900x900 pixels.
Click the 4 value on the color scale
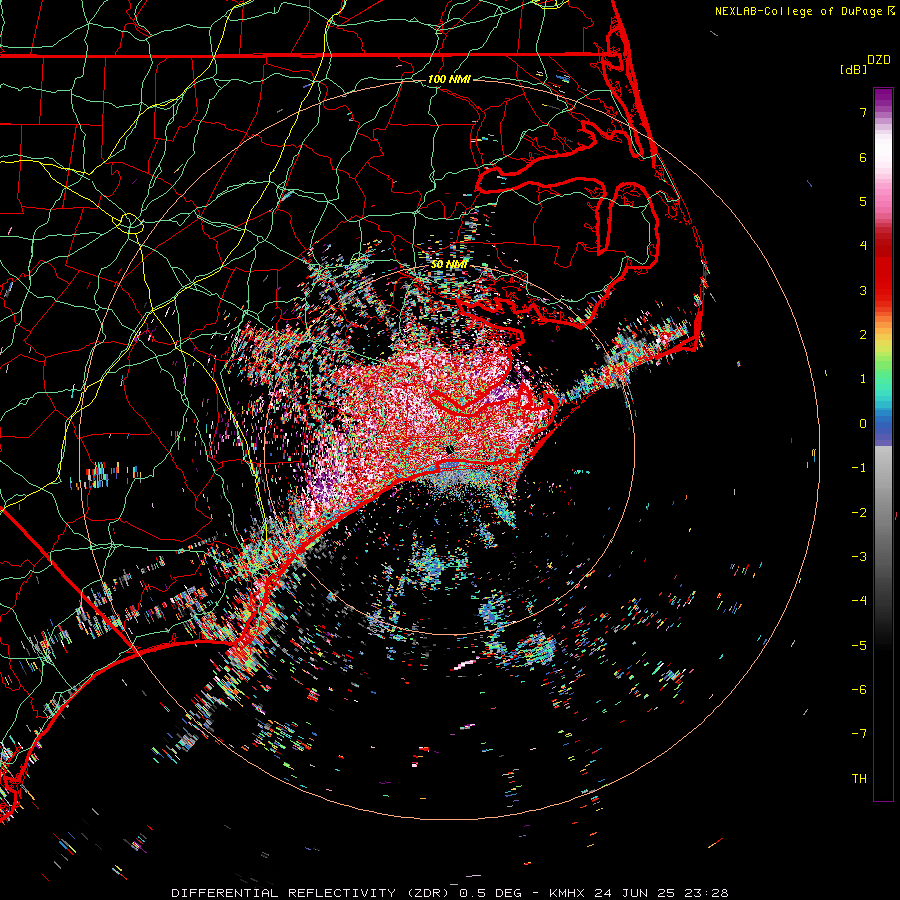point(863,246)
